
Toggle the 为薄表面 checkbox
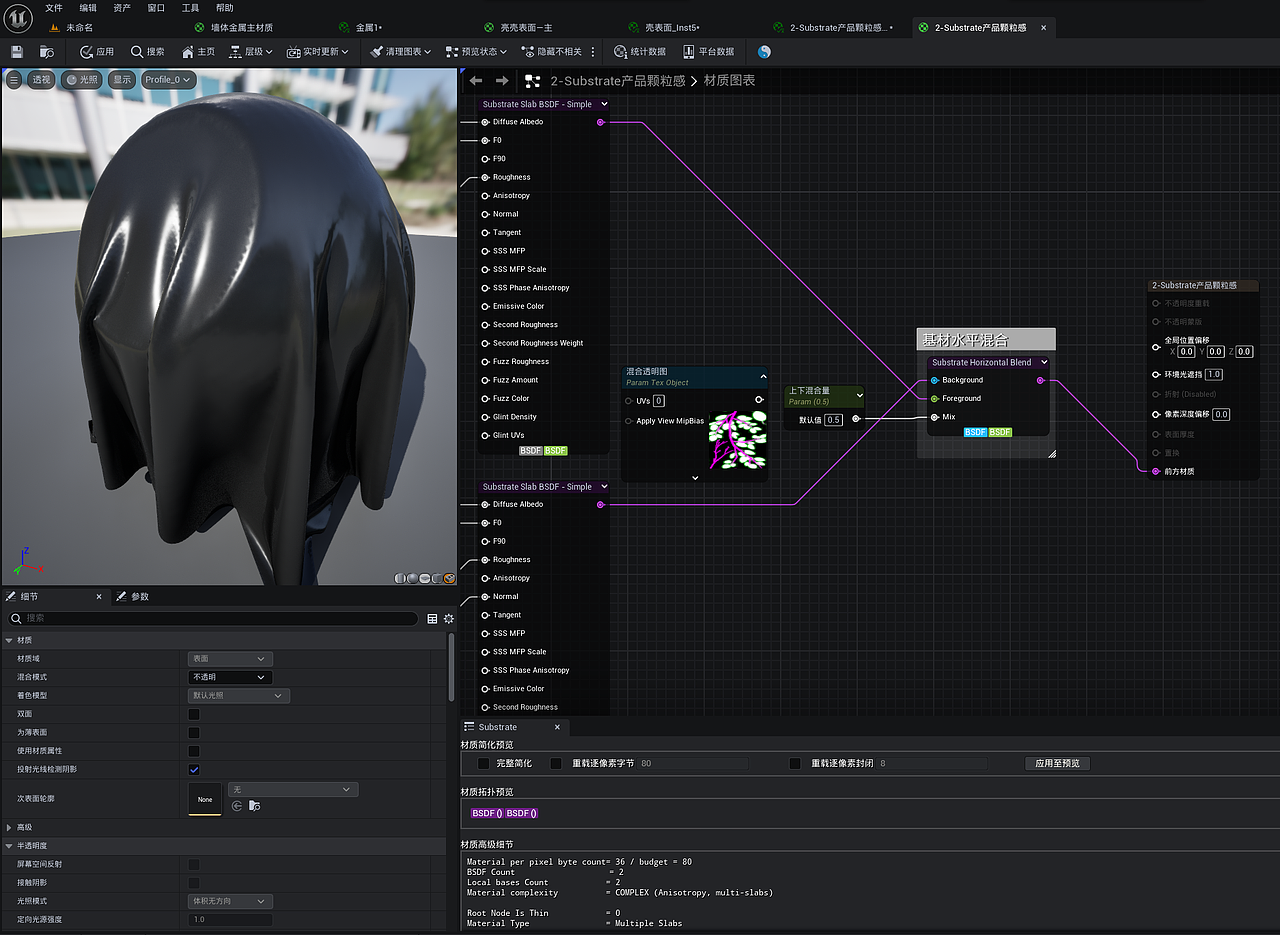(194, 733)
